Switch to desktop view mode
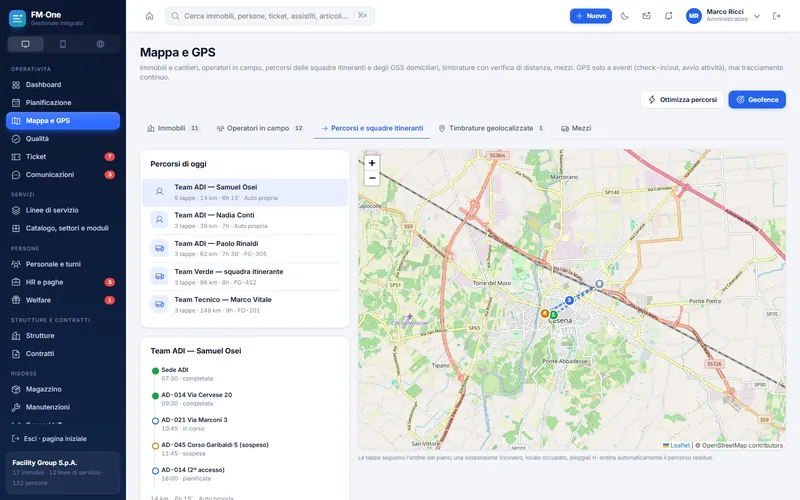 tap(26, 44)
